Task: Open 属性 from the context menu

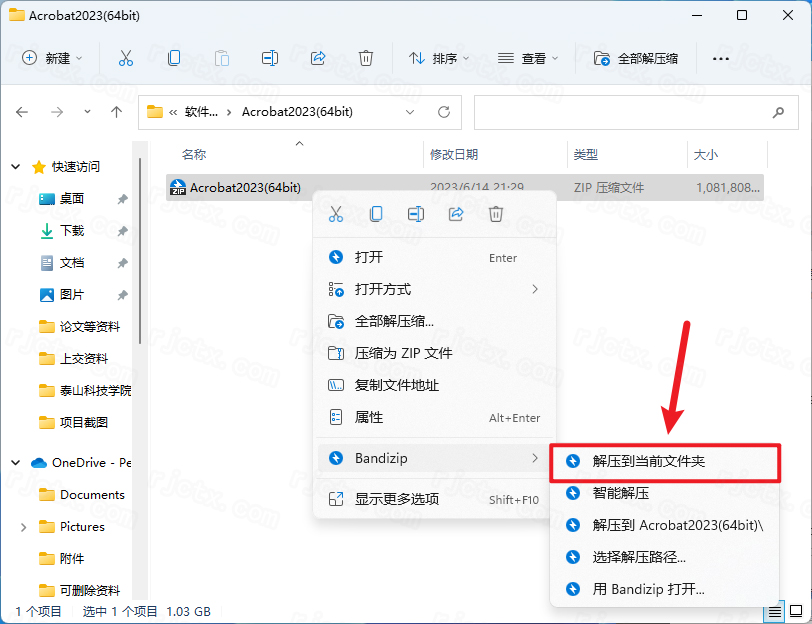Action: point(434,417)
